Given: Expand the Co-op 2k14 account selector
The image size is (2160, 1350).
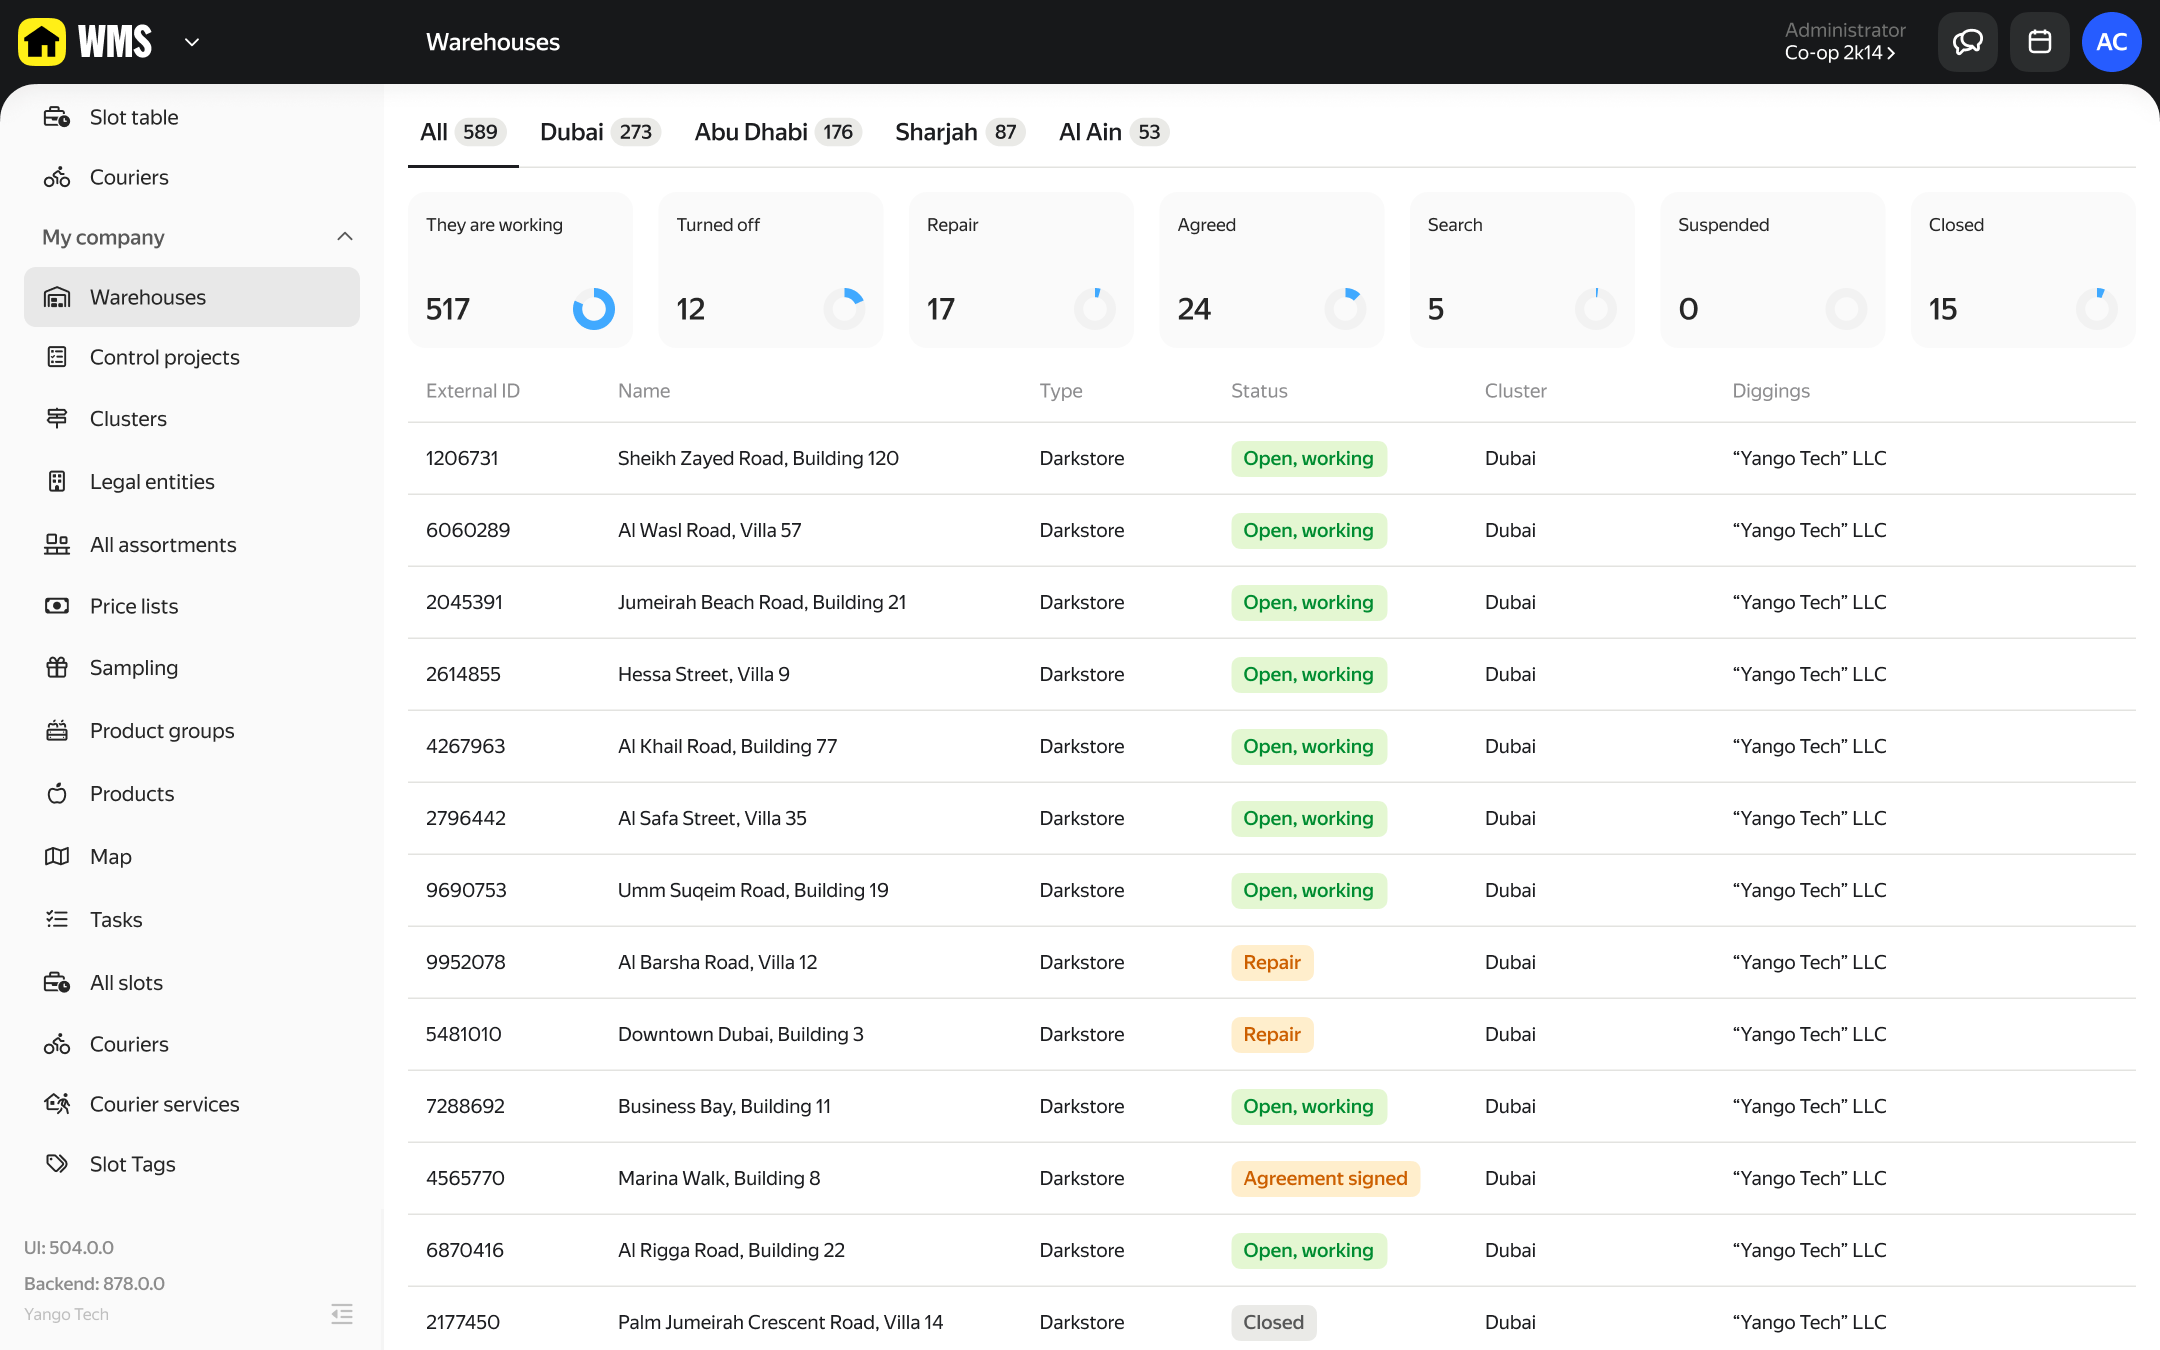Looking at the screenshot, I should tap(1840, 53).
